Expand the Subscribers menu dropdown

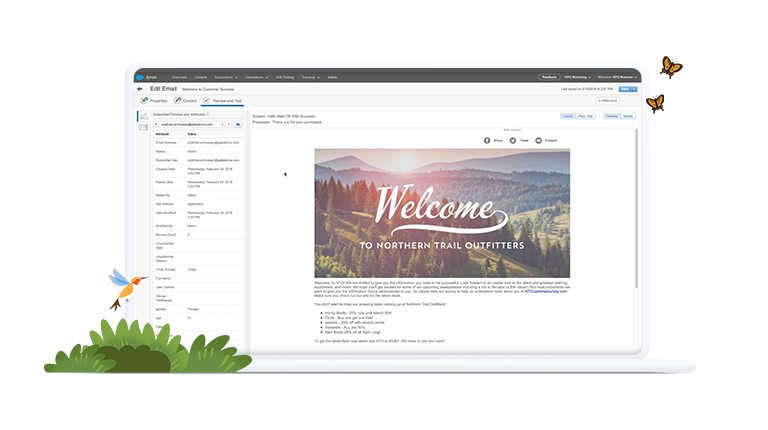[225, 76]
